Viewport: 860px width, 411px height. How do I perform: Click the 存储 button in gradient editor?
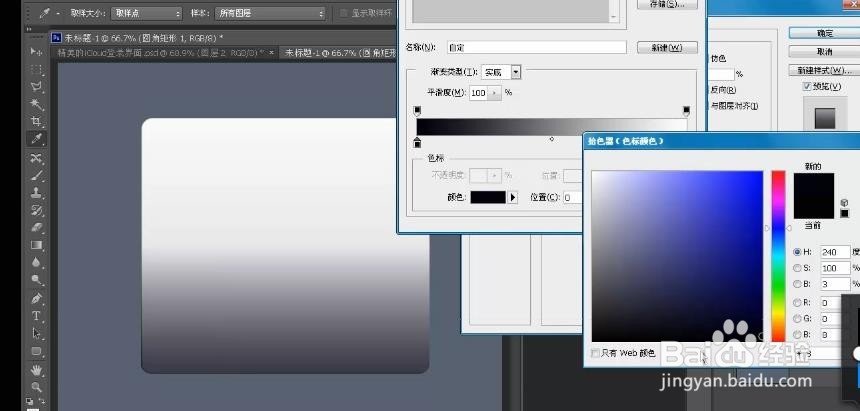pyautogui.click(x=667, y=4)
